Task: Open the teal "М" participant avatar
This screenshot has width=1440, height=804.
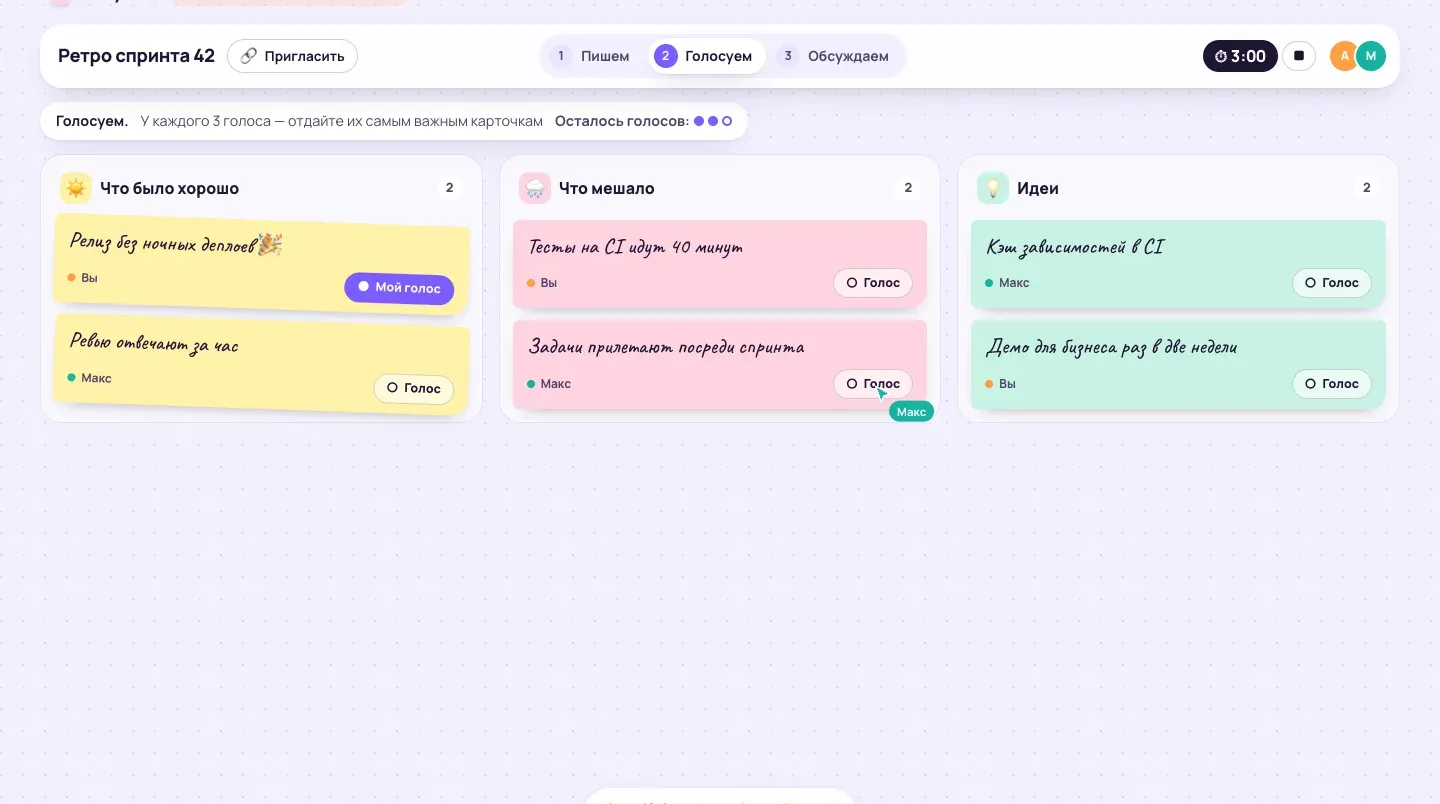Action: coord(1371,56)
